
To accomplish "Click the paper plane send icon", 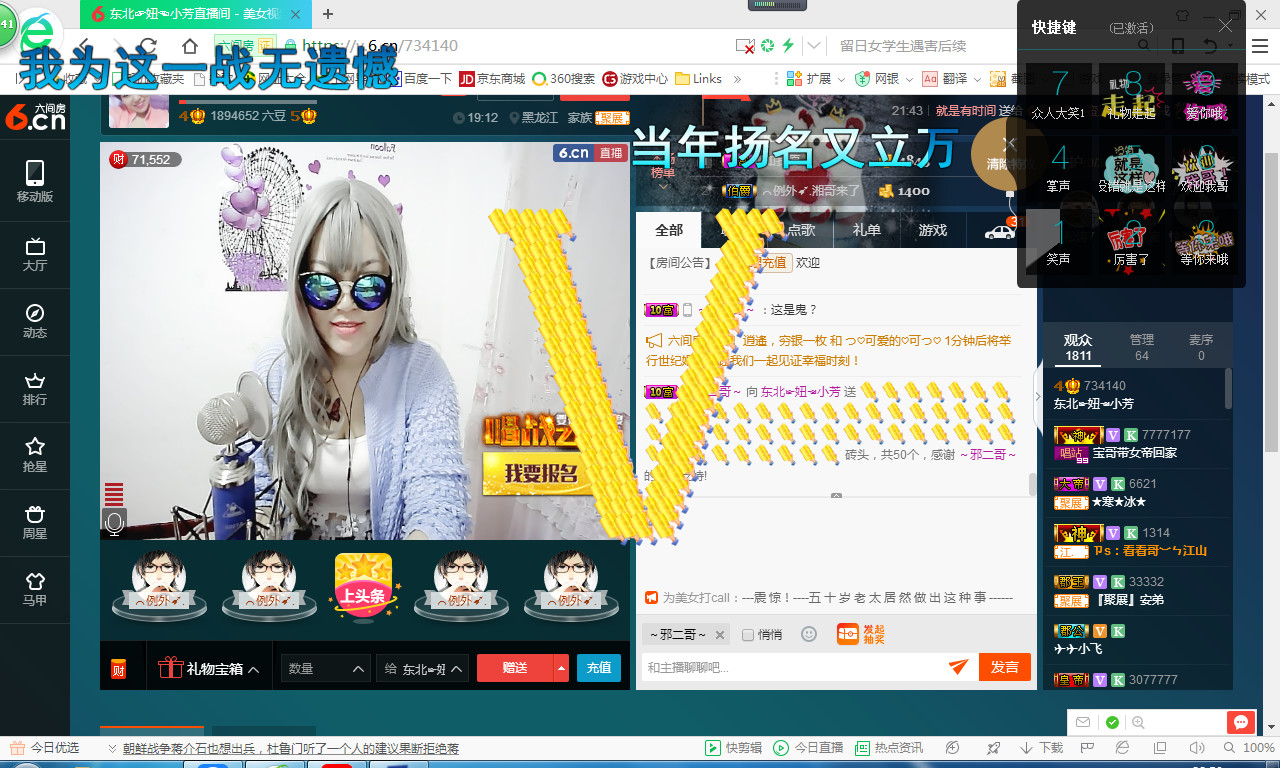I will (959, 666).
